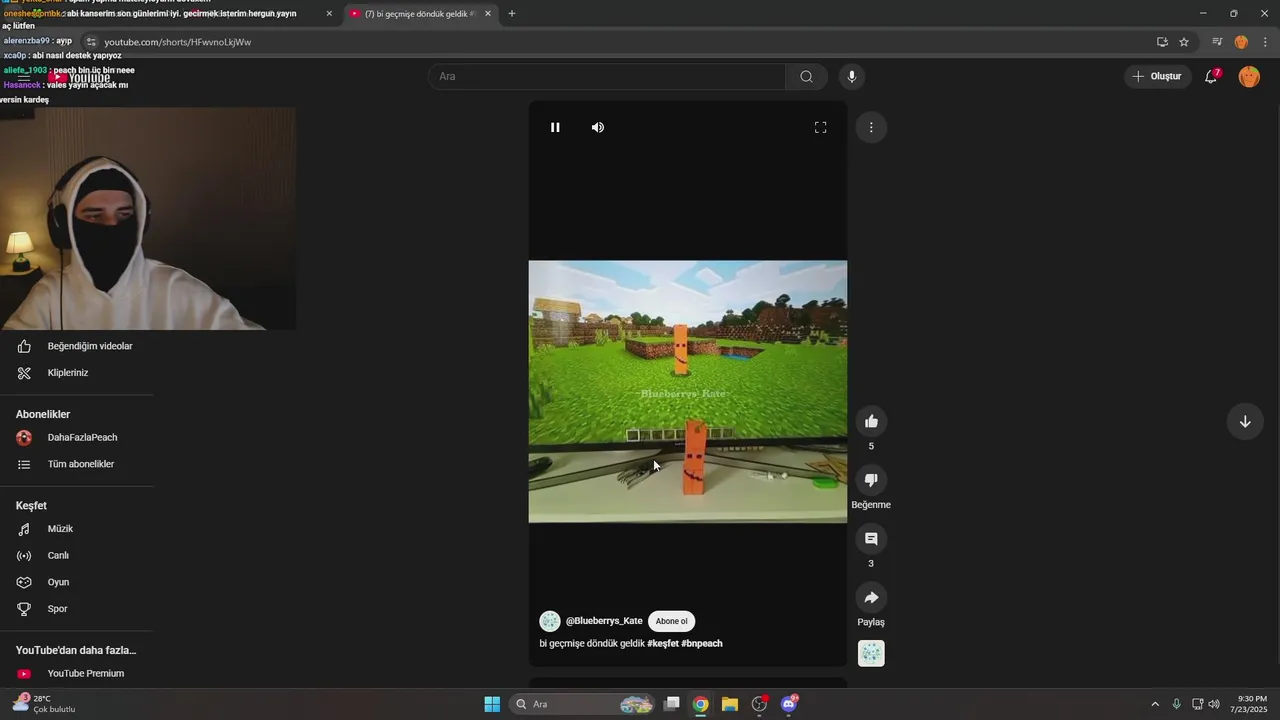Open Chrome profile avatar
Viewport: 1280px width, 720px height.
[x=1241, y=42]
